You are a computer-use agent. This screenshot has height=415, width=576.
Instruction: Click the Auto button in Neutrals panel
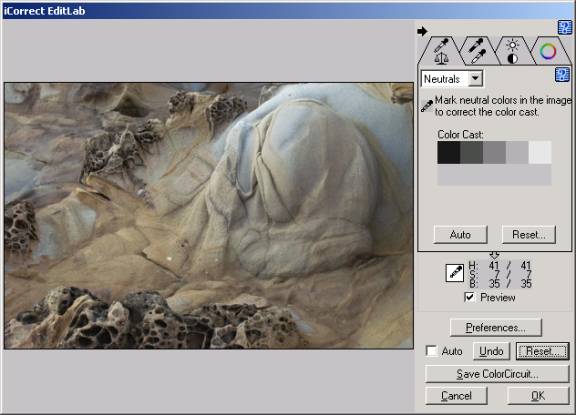coord(460,234)
